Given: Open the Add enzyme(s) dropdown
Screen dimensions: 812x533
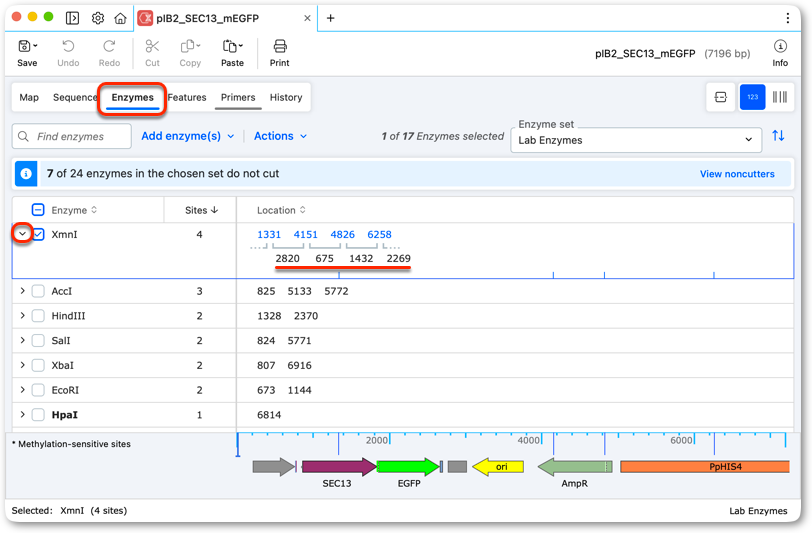Looking at the screenshot, I should pyautogui.click(x=187, y=136).
